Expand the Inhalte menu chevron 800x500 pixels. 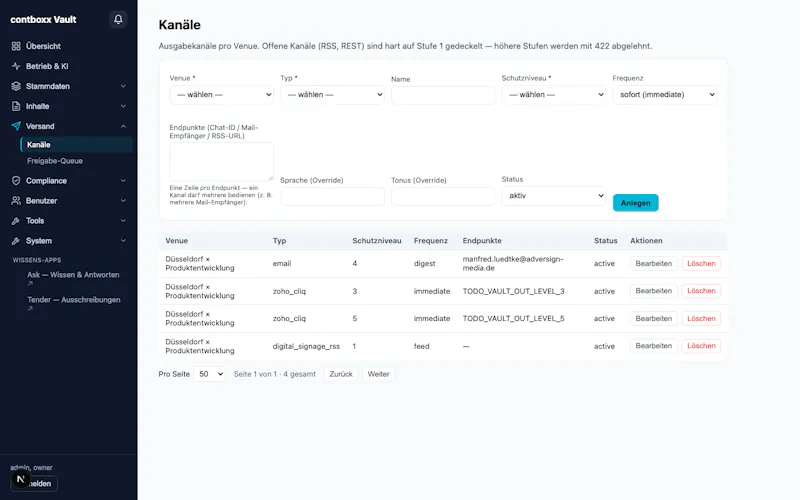(123, 106)
